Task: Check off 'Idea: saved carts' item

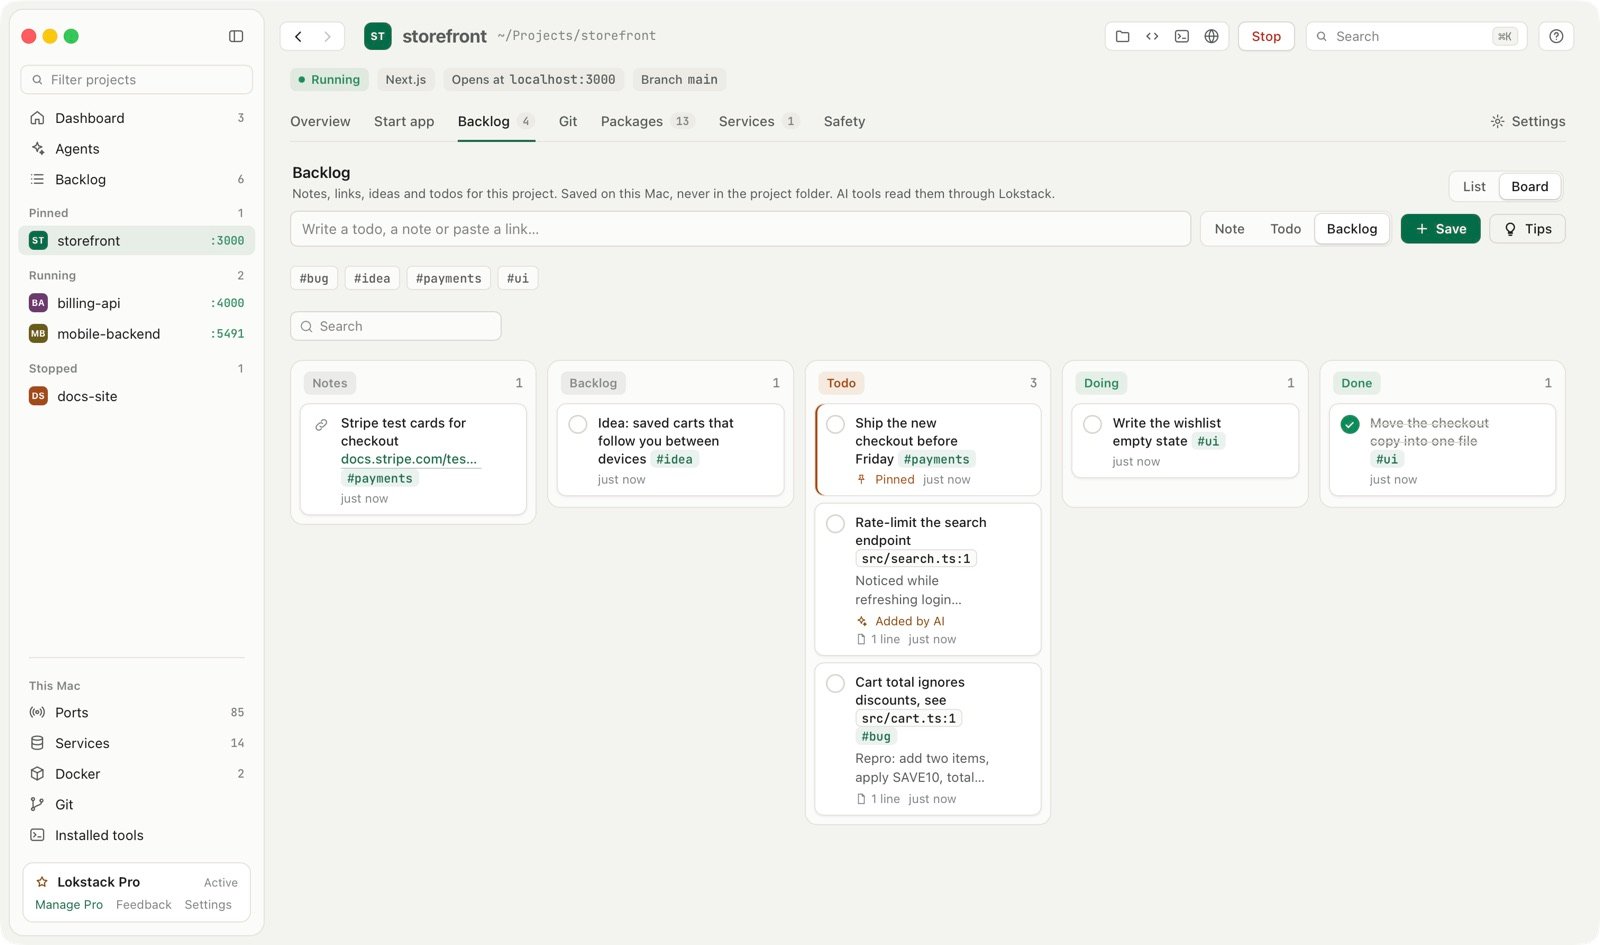Action: pos(578,424)
